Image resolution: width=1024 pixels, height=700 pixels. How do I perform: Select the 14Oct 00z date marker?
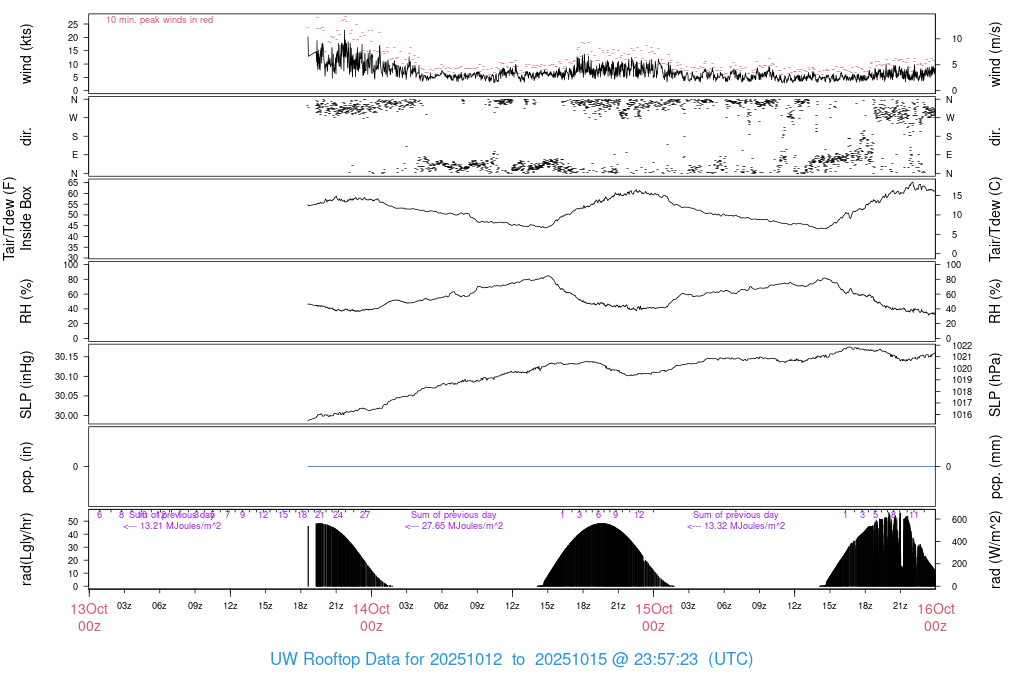tap(371, 618)
